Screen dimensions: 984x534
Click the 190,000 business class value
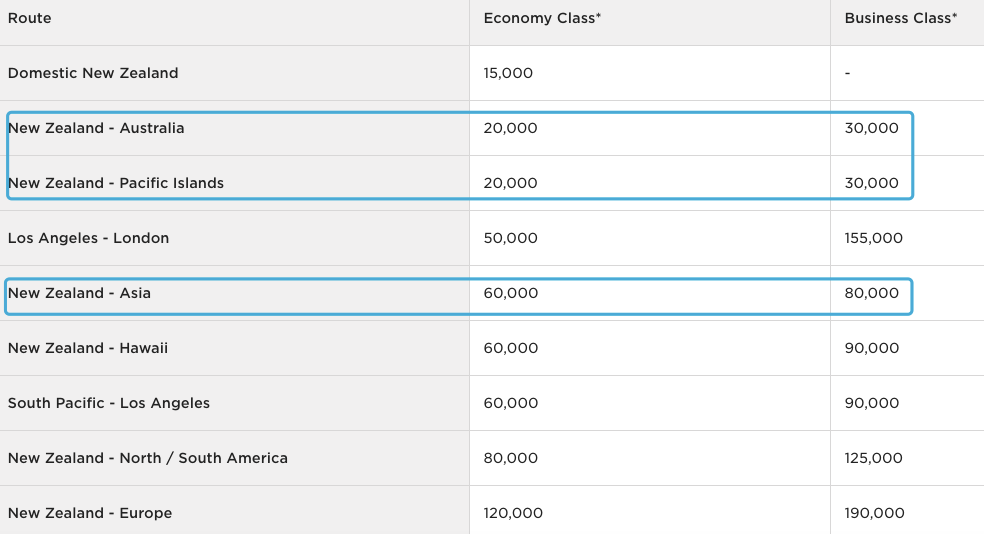tap(874, 513)
